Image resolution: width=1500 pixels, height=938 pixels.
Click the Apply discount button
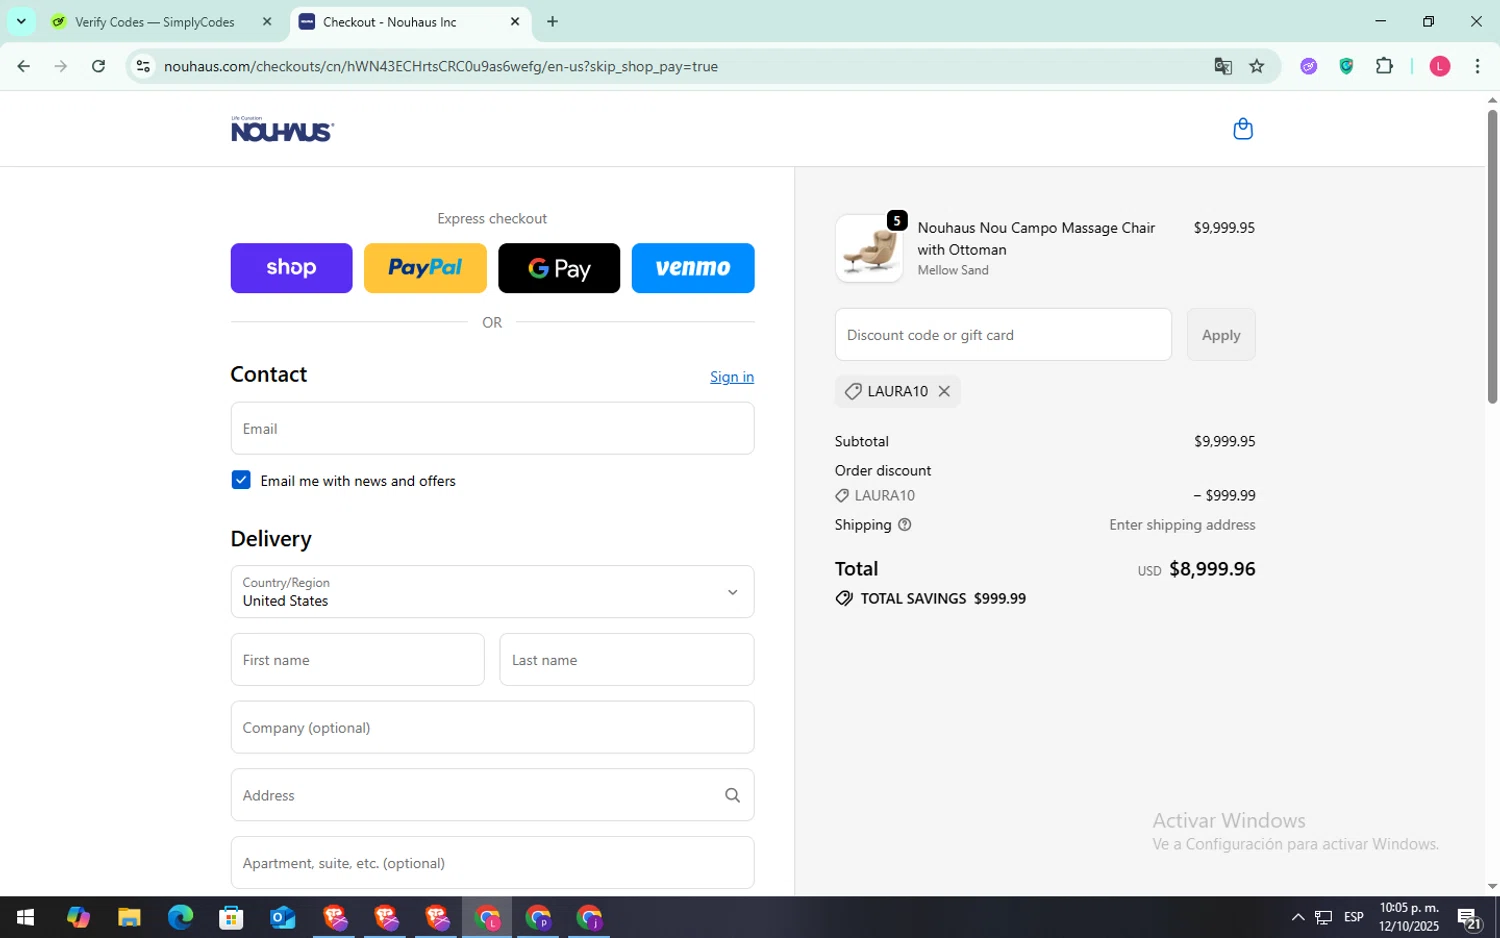pyautogui.click(x=1221, y=335)
